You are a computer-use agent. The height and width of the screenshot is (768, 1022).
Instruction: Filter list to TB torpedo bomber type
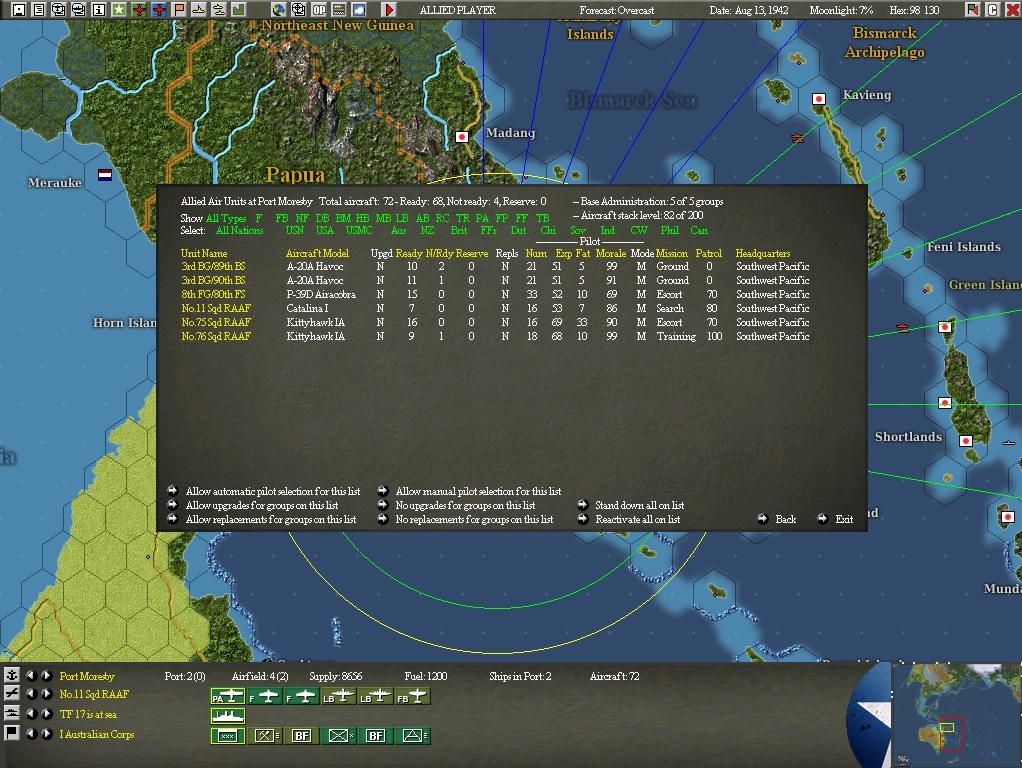tap(542, 218)
